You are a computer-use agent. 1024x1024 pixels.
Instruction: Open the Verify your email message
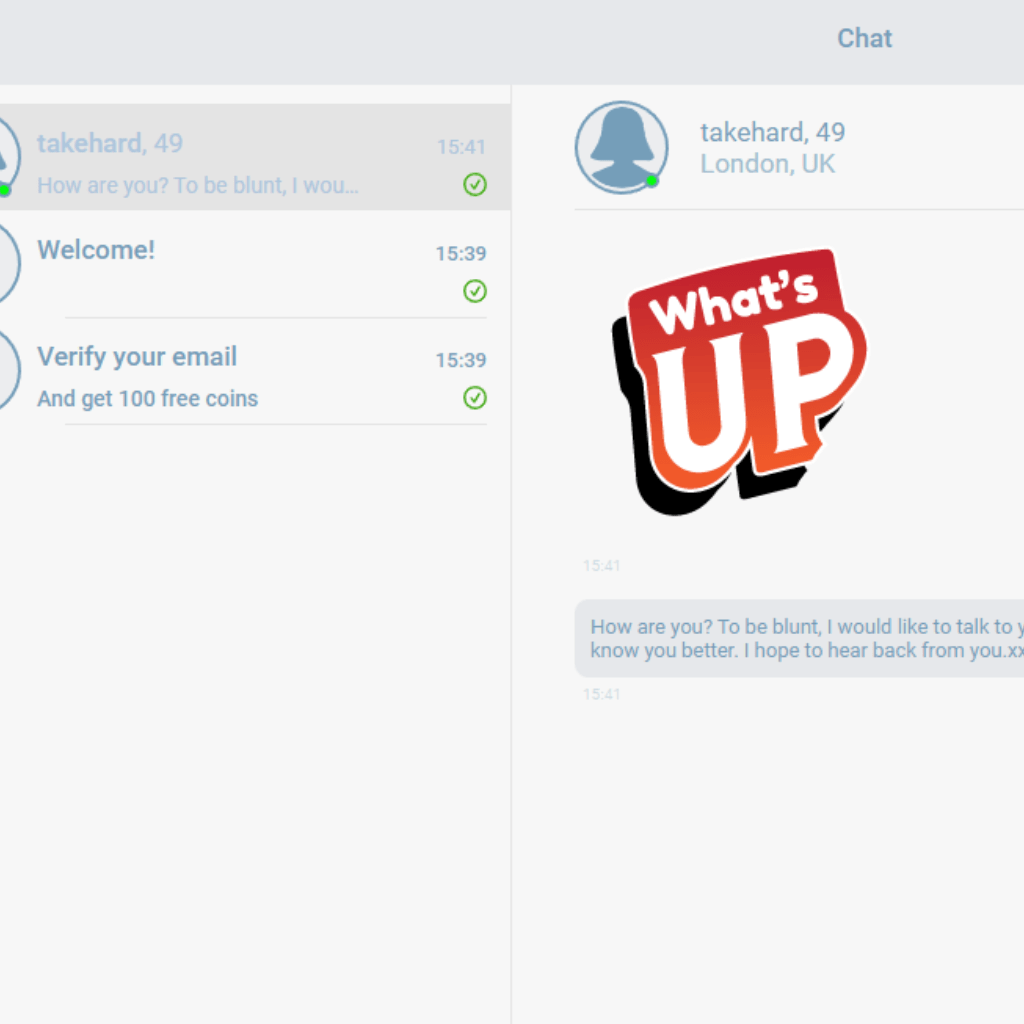pyautogui.click(x=255, y=371)
